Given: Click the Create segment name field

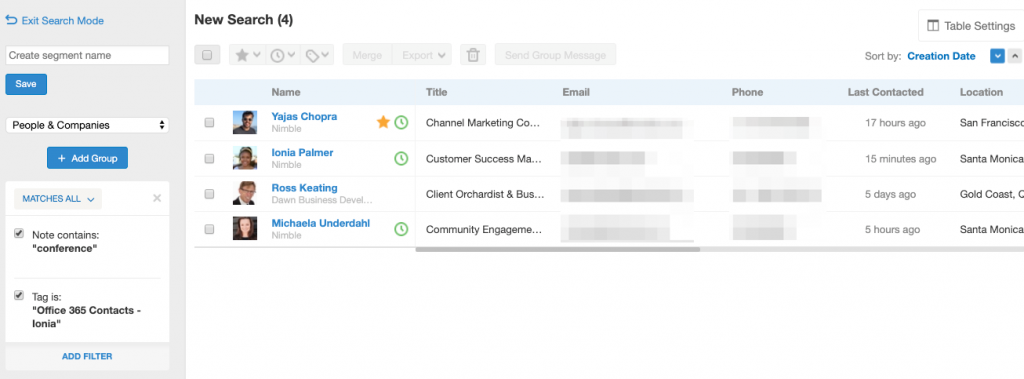Looking at the screenshot, I should (88, 56).
